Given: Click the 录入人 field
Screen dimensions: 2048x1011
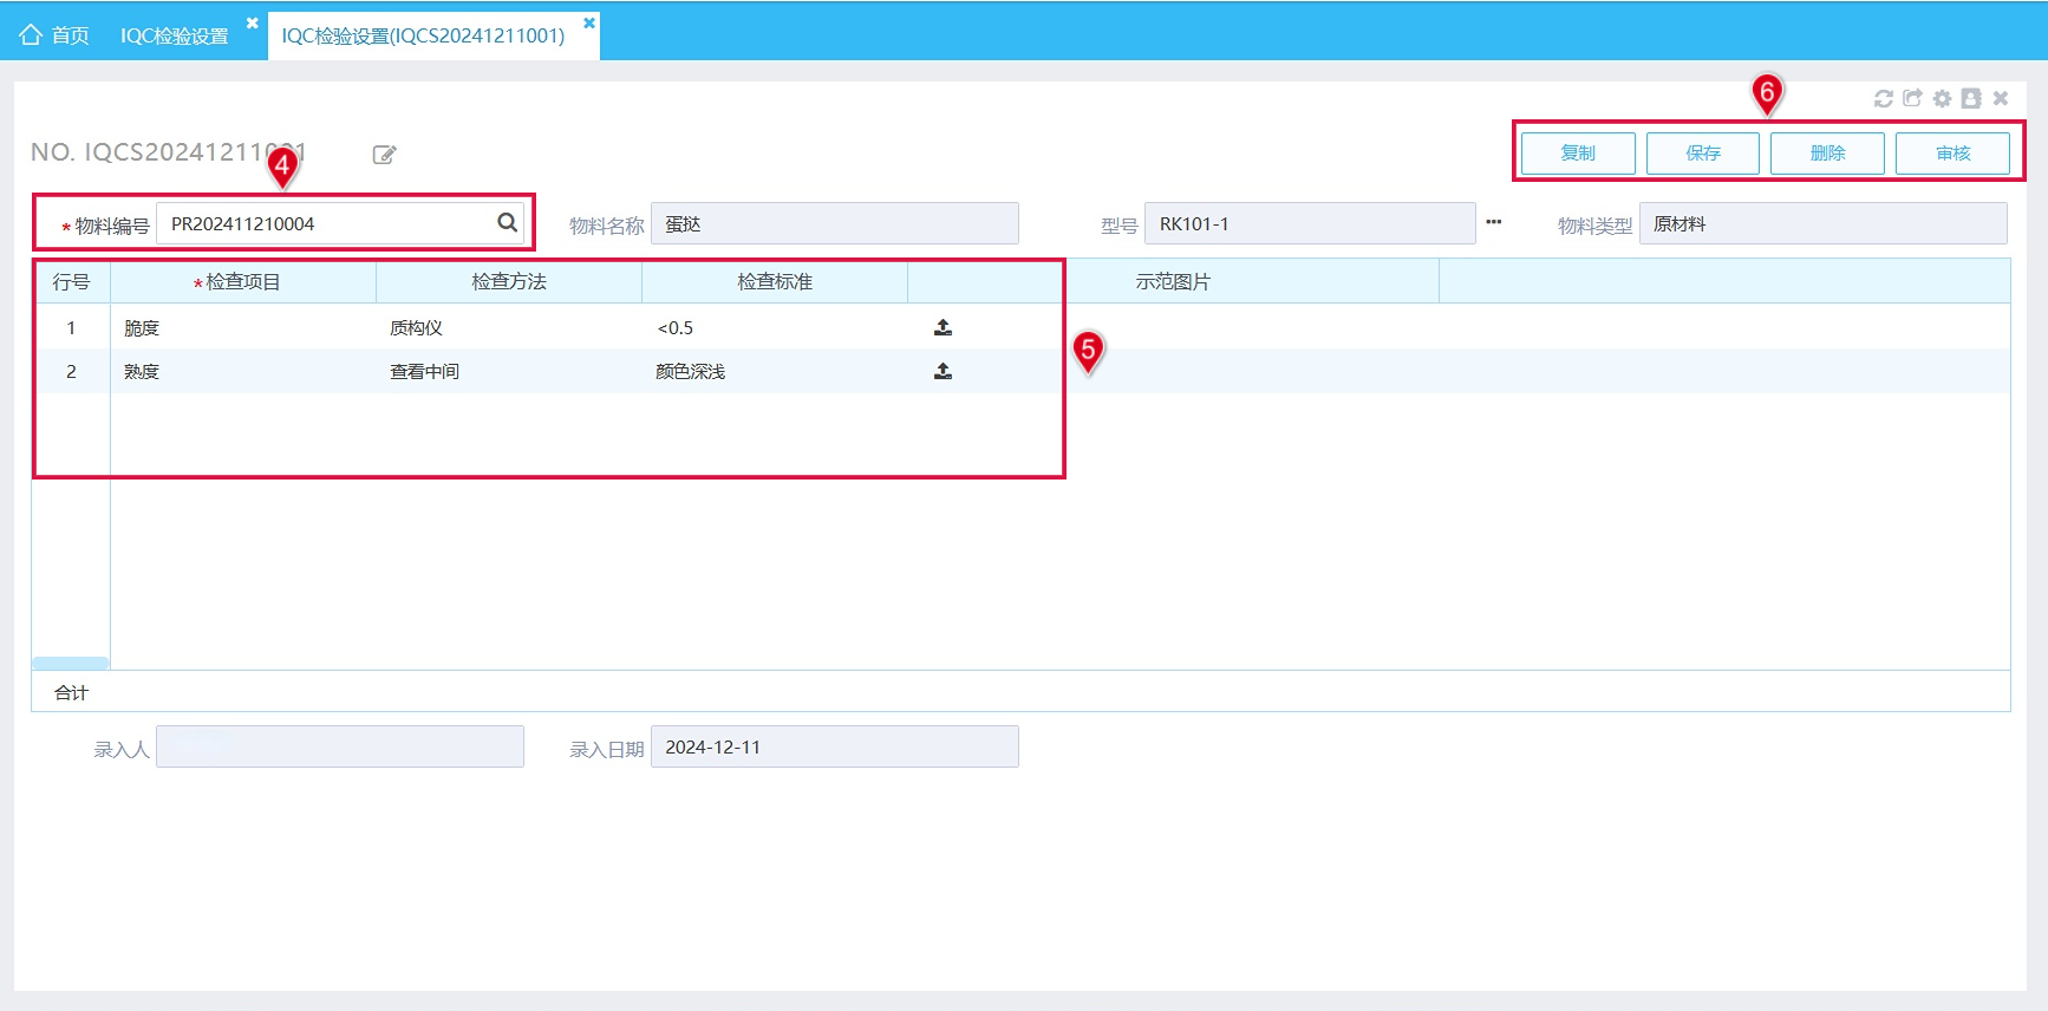Looking at the screenshot, I should click(x=340, y=746).
